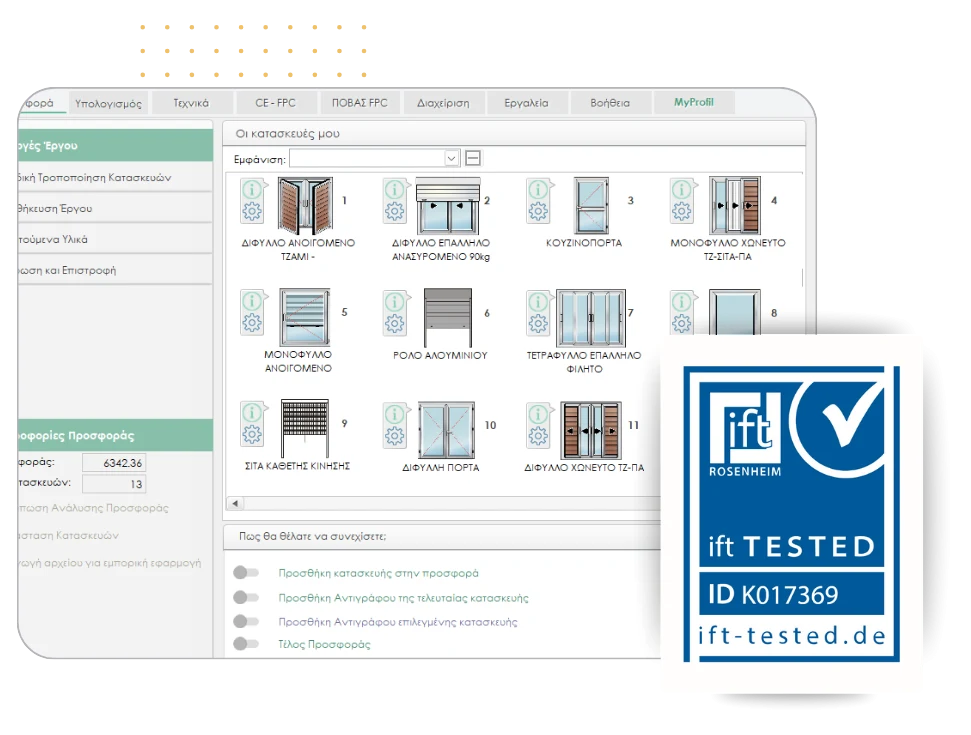Open info icon for ΣΙΤΑ ΚΑΘΕΤΗΣ ΚΙΝΗΣΗΣ

252,413
